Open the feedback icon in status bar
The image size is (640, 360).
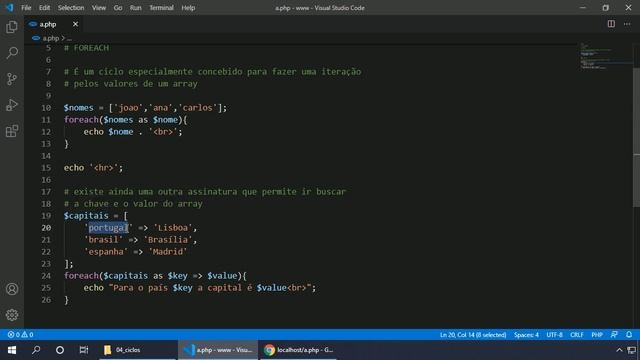(614, 335)
